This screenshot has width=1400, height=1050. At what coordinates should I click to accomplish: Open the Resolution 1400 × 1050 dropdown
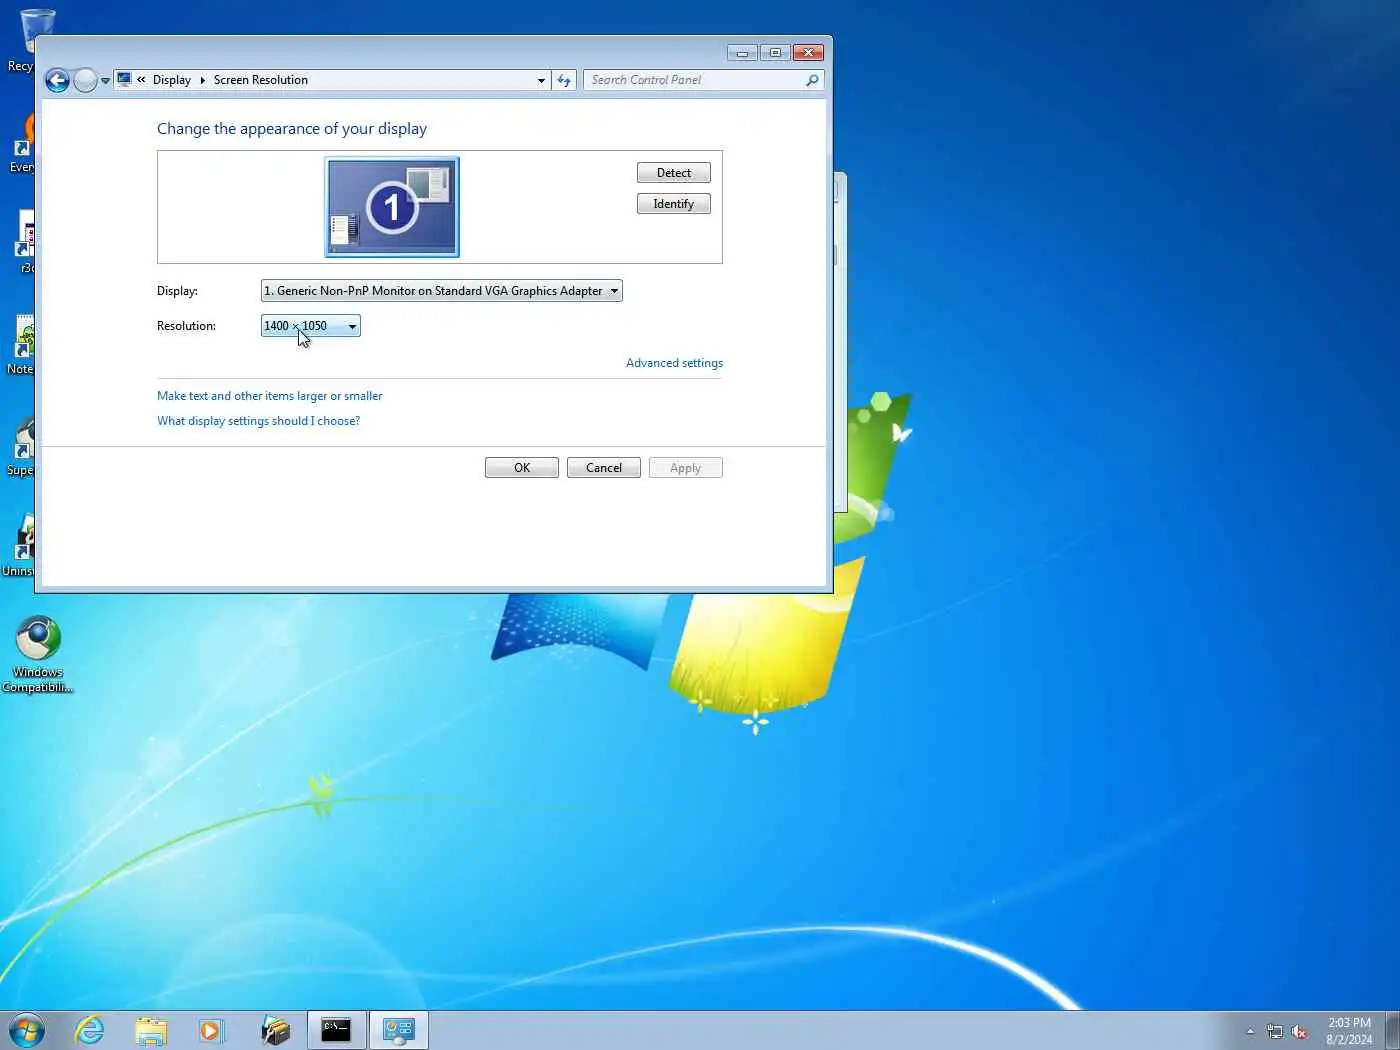tap(310, 326)
